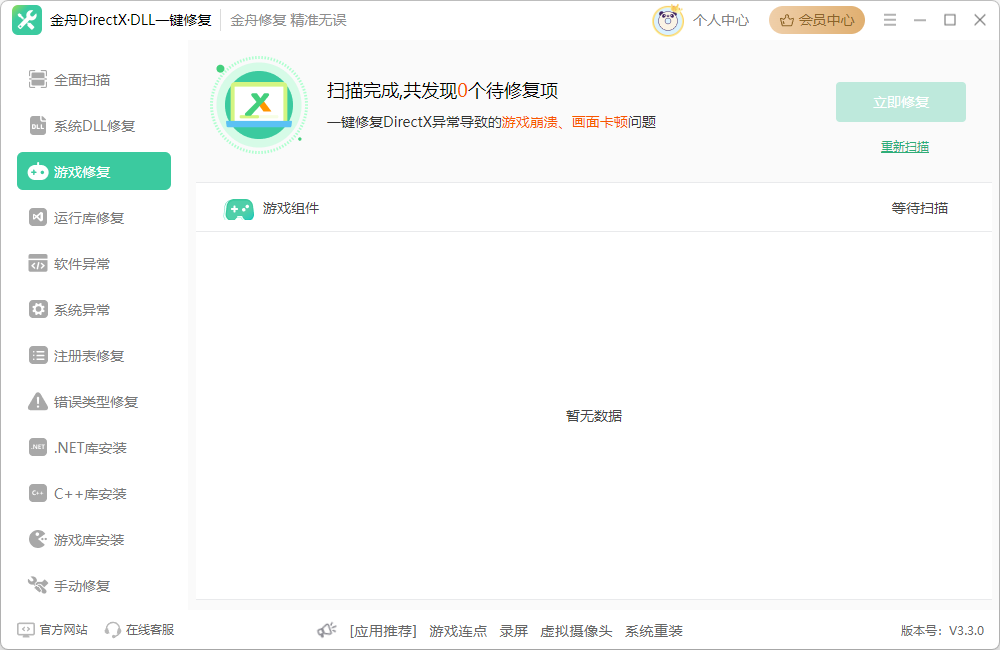Click the 扫描完成 result heading
Screen dimensions: 1000x650
click(443, 91)
